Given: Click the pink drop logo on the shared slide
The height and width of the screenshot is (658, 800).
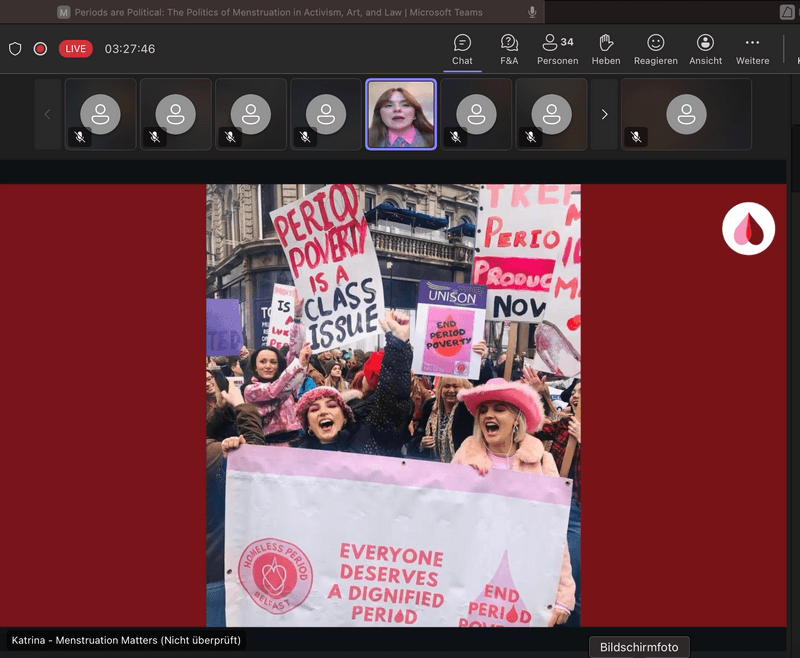Looking at the screenshot, I should click(x=748, y=229).
